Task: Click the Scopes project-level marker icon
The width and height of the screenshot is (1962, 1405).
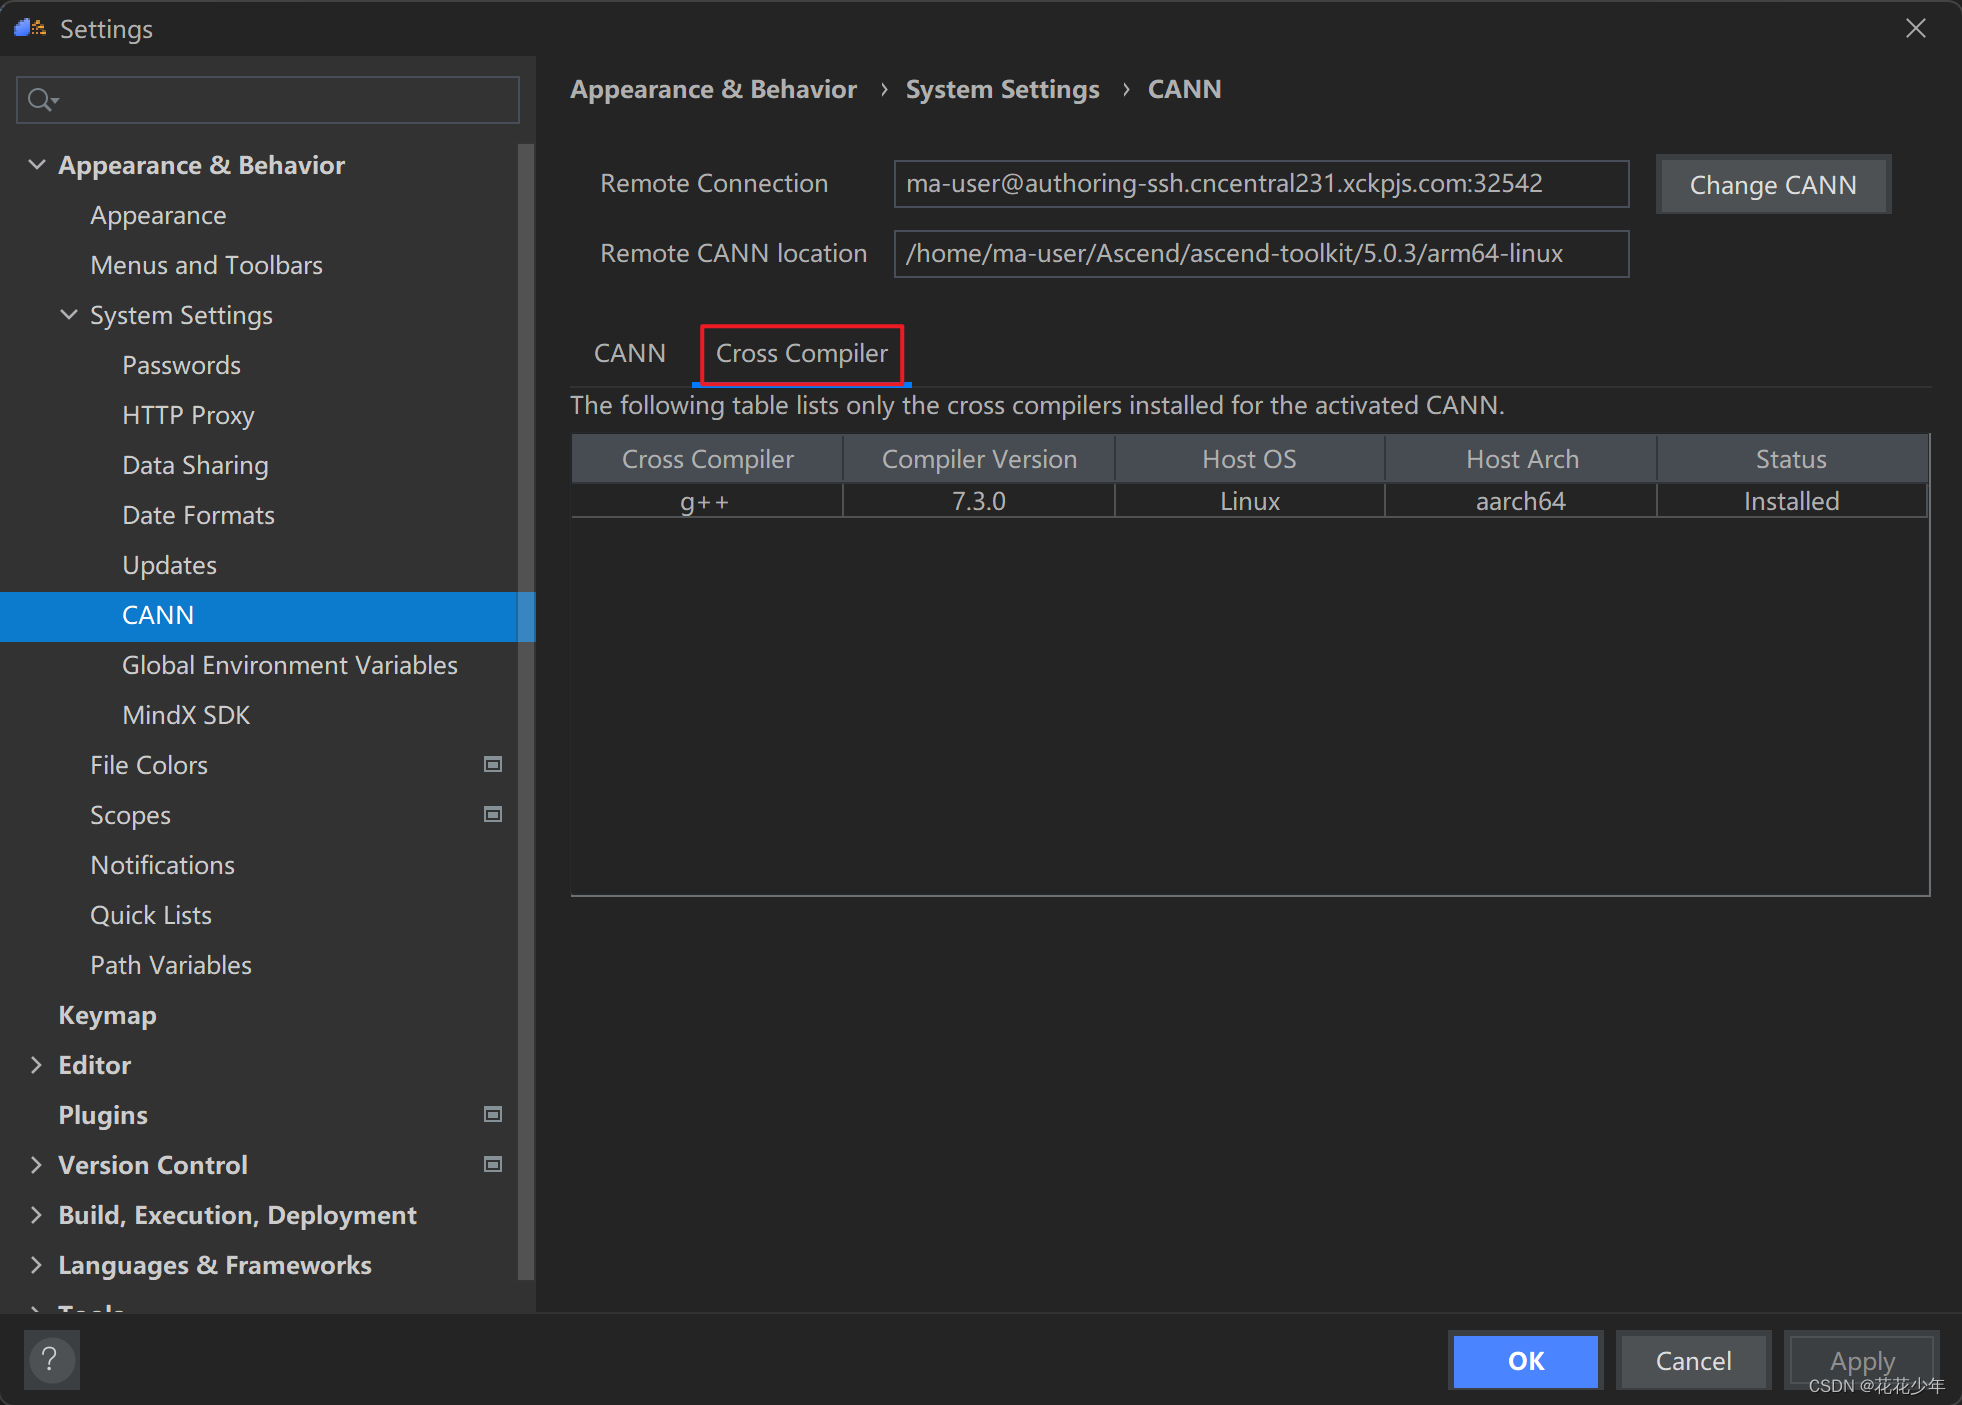Action: click(x=493, y=815)
